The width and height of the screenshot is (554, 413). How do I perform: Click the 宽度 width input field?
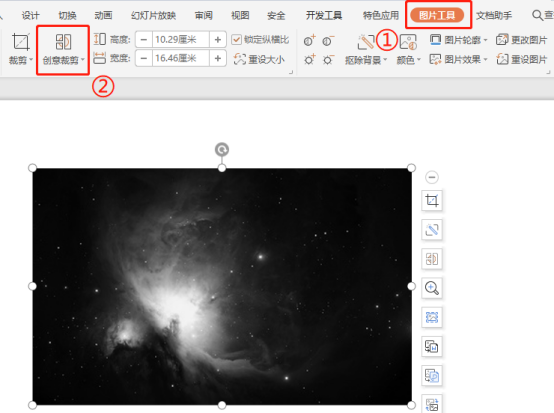coord(181,58)
